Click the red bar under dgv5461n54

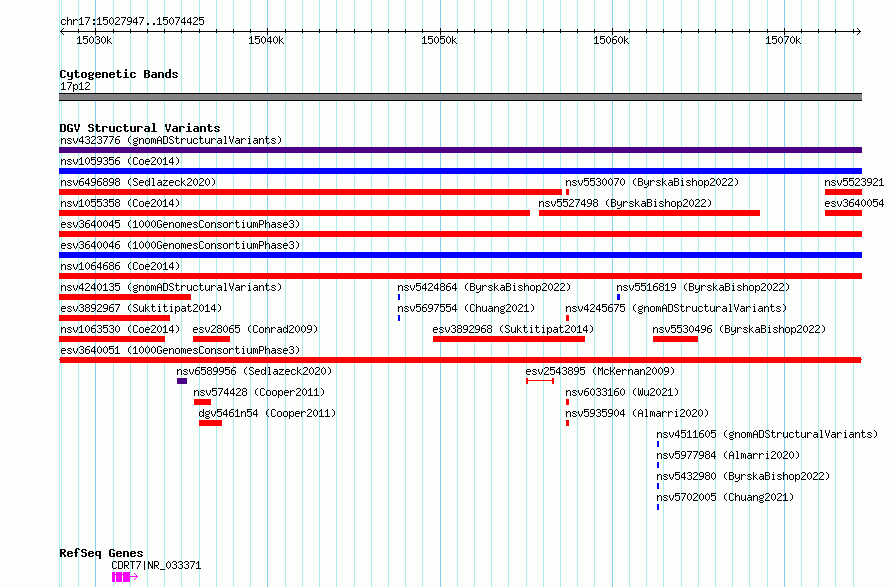point(210,423)
